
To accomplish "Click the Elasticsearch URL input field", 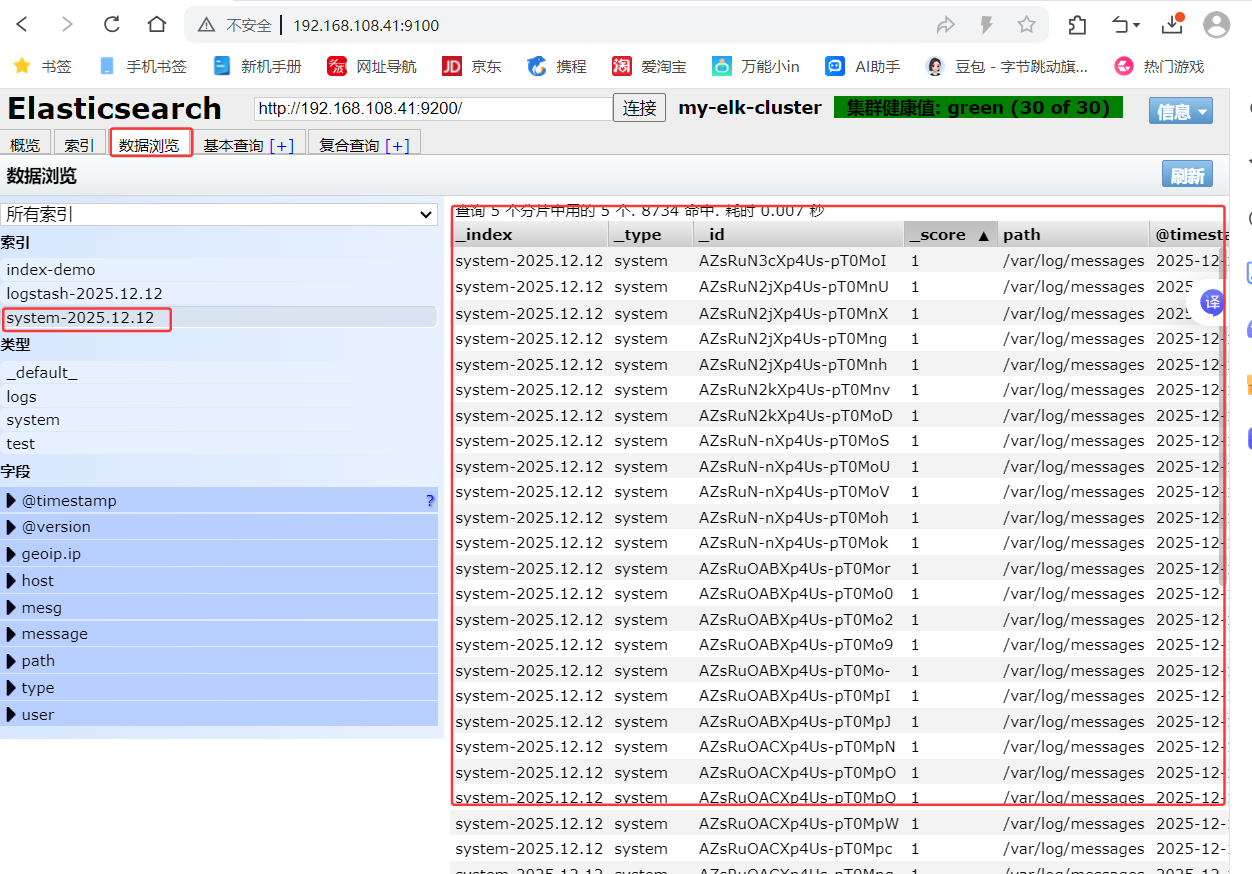I will (433, 108).
